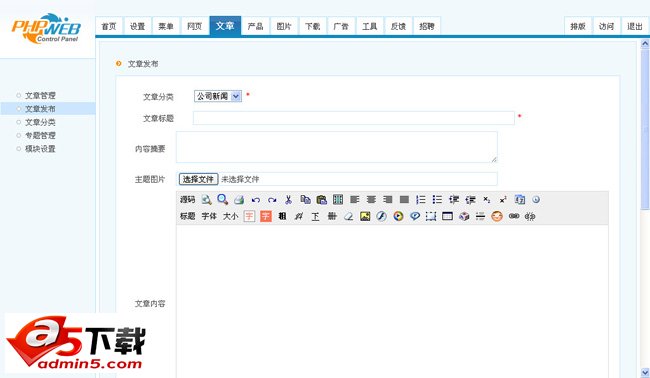Screen dimensions: 650x378
Task: Justify text in the editor
Action: click(x=404, y=200)
